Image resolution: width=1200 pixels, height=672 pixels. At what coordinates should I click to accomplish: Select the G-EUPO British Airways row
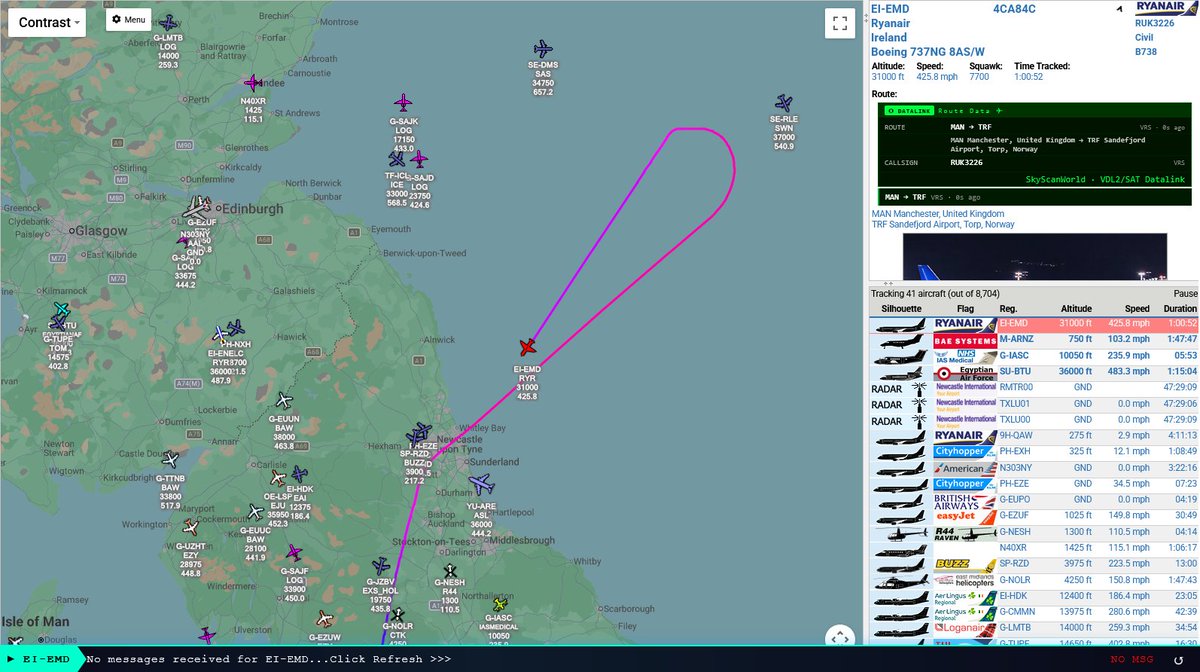pos(1034,500)
